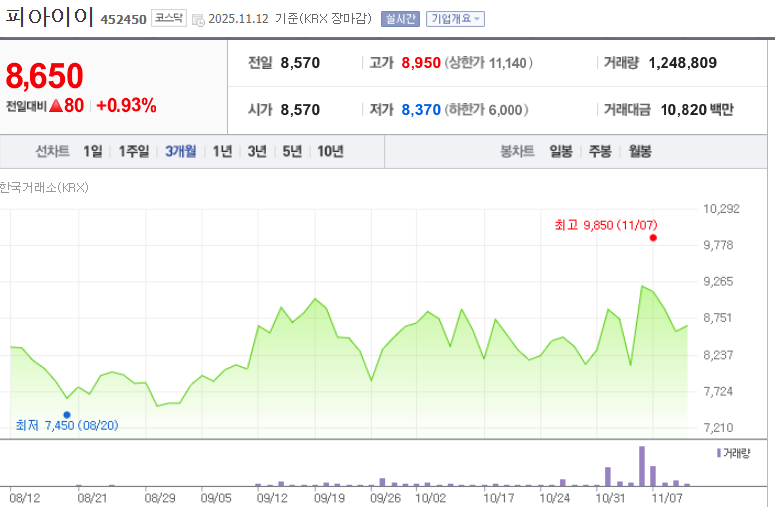Click the 전일 value 8,570
This screenshot has height=507, width=775.
[300, 63]
